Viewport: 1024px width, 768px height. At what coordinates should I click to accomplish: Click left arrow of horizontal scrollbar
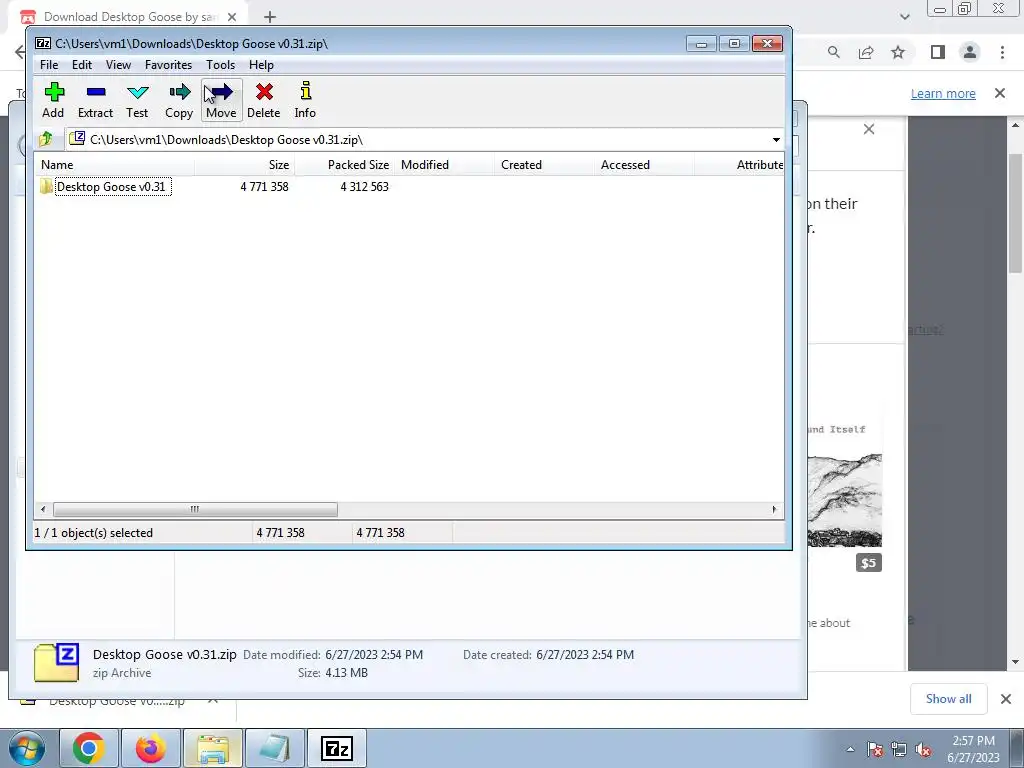click(43, 509)
